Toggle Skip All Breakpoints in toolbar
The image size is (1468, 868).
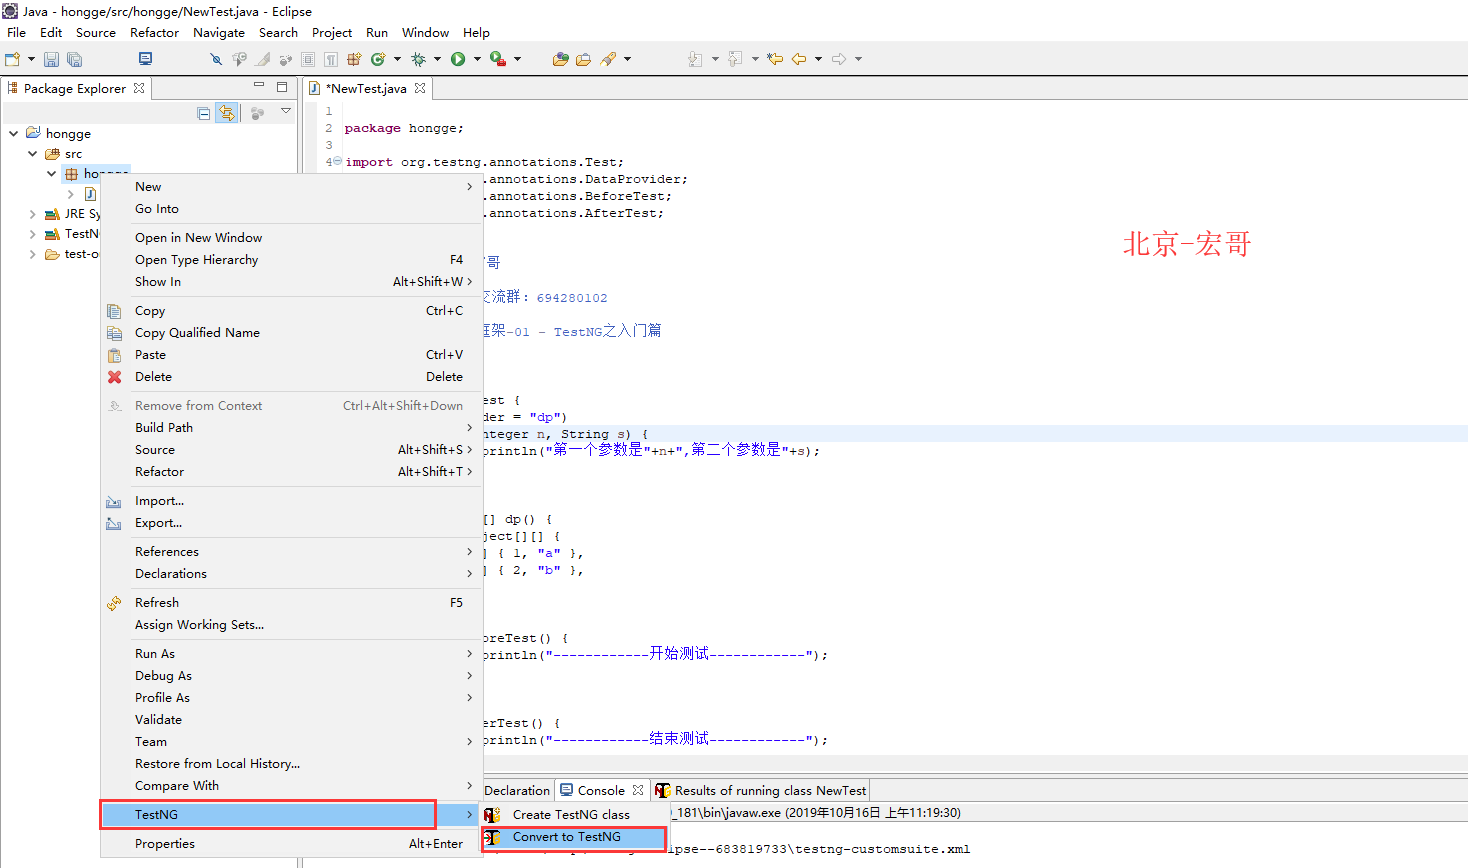click(x=216, y=59)
